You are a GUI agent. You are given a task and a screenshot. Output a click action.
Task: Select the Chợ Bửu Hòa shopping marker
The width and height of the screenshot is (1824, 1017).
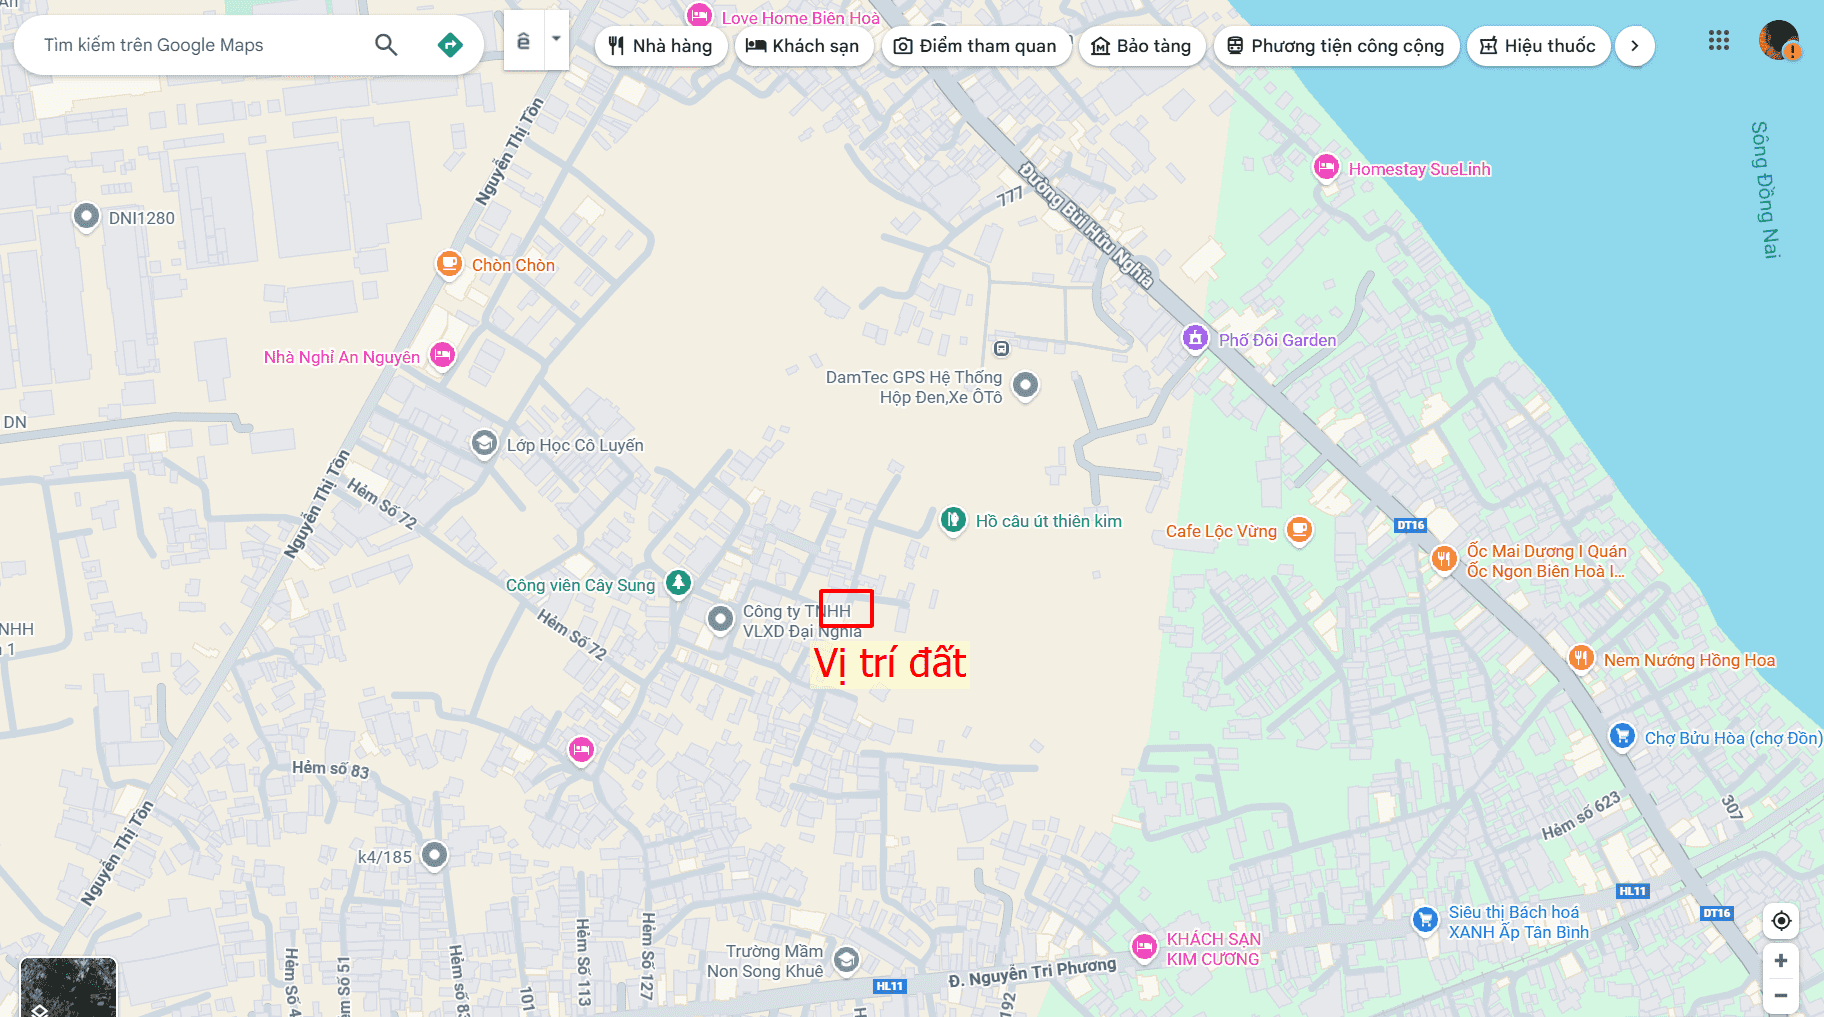(x=1622, y=736)
